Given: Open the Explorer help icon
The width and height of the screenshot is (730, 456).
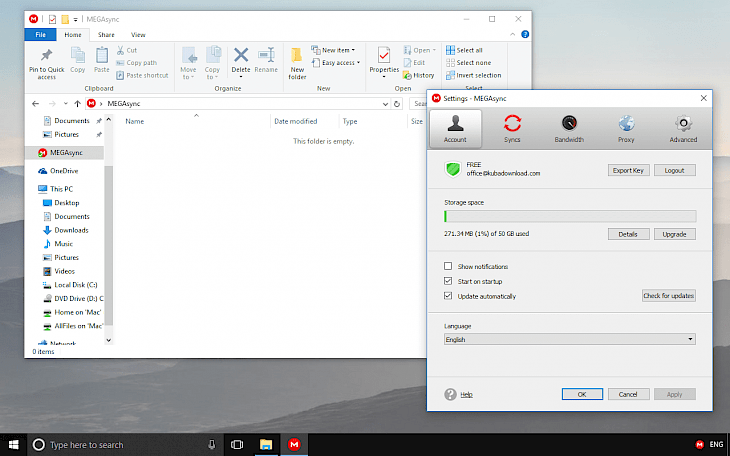Looking at the screenshot, I should click(x=525, y=34).
